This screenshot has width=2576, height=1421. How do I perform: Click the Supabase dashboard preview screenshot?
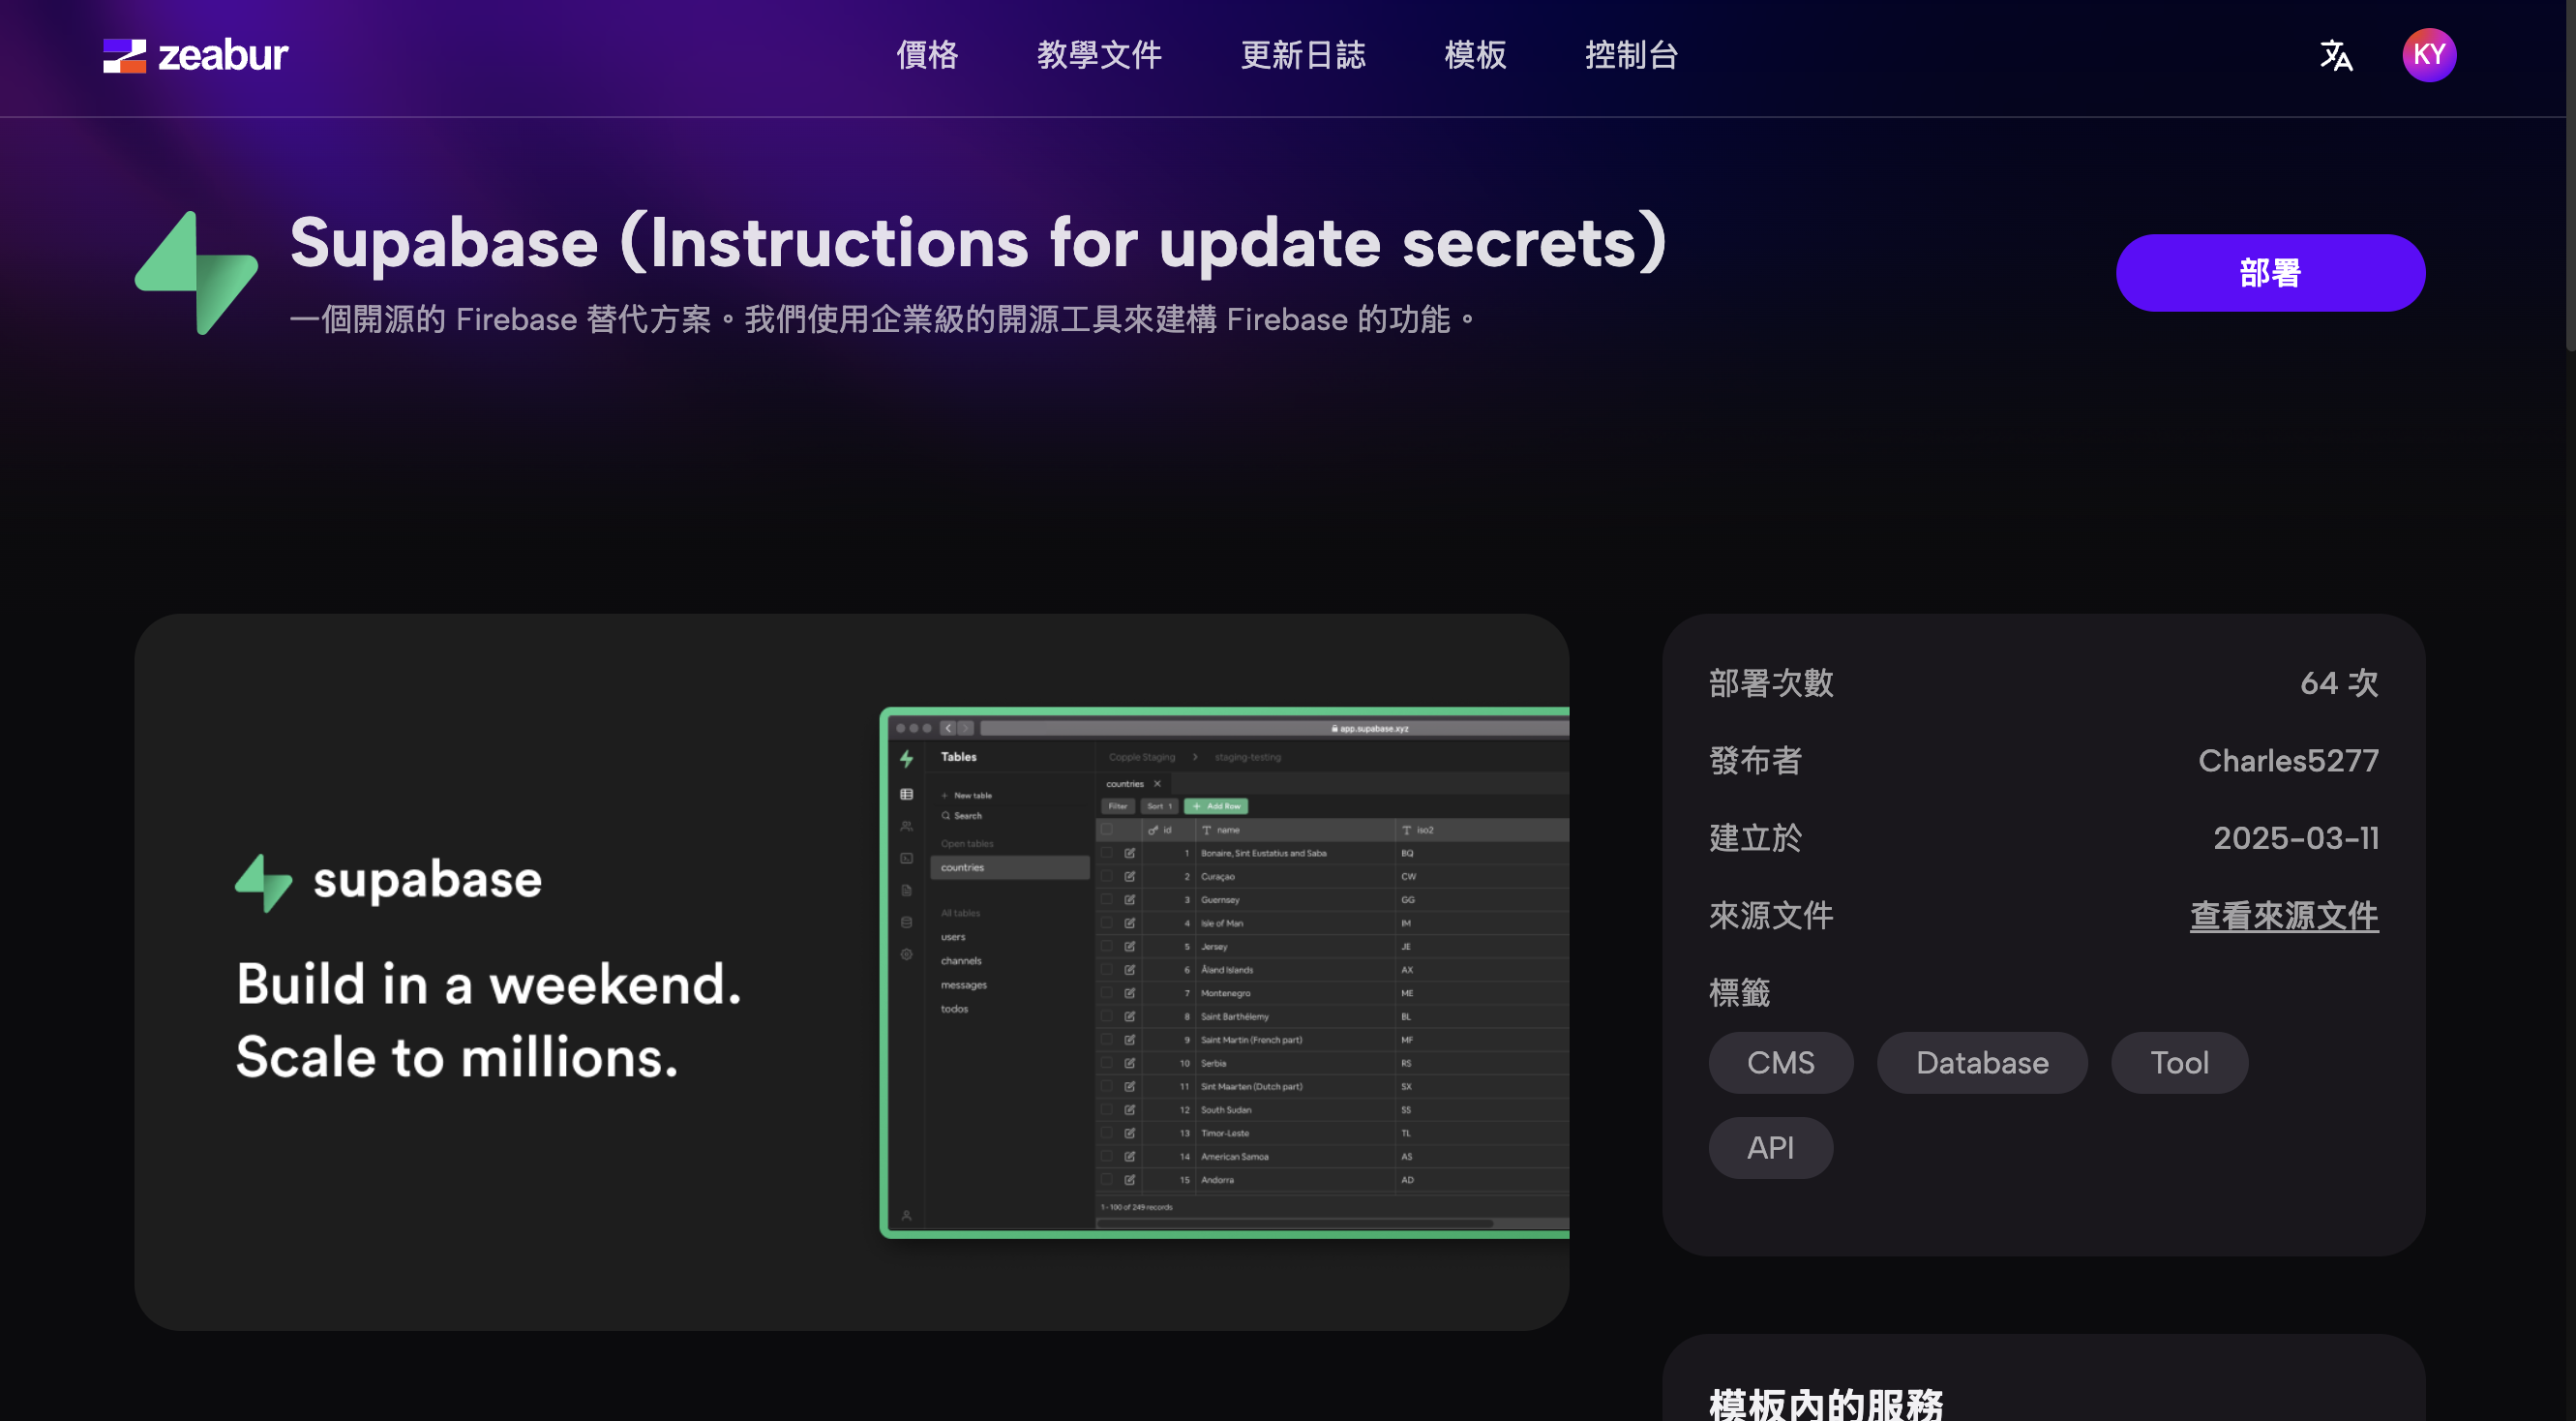tap(1224, 972)
